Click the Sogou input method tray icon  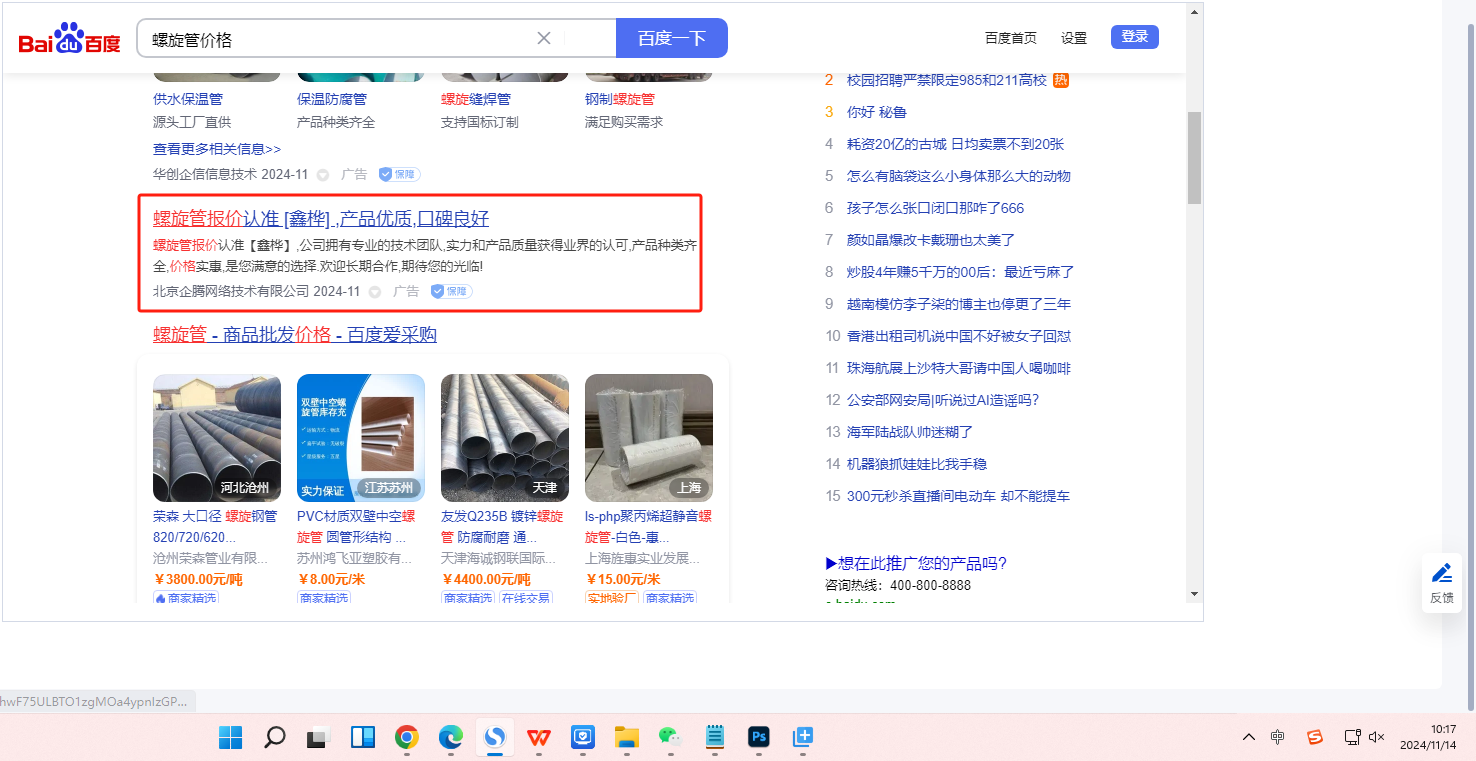click(1315, 737)
